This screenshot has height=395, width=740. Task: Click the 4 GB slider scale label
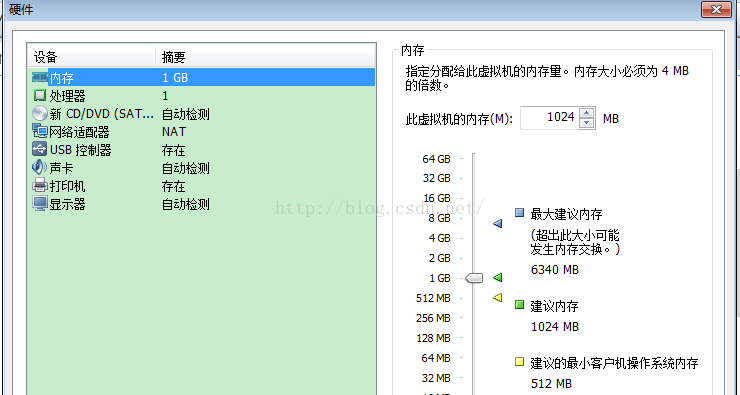click(439, 238)
